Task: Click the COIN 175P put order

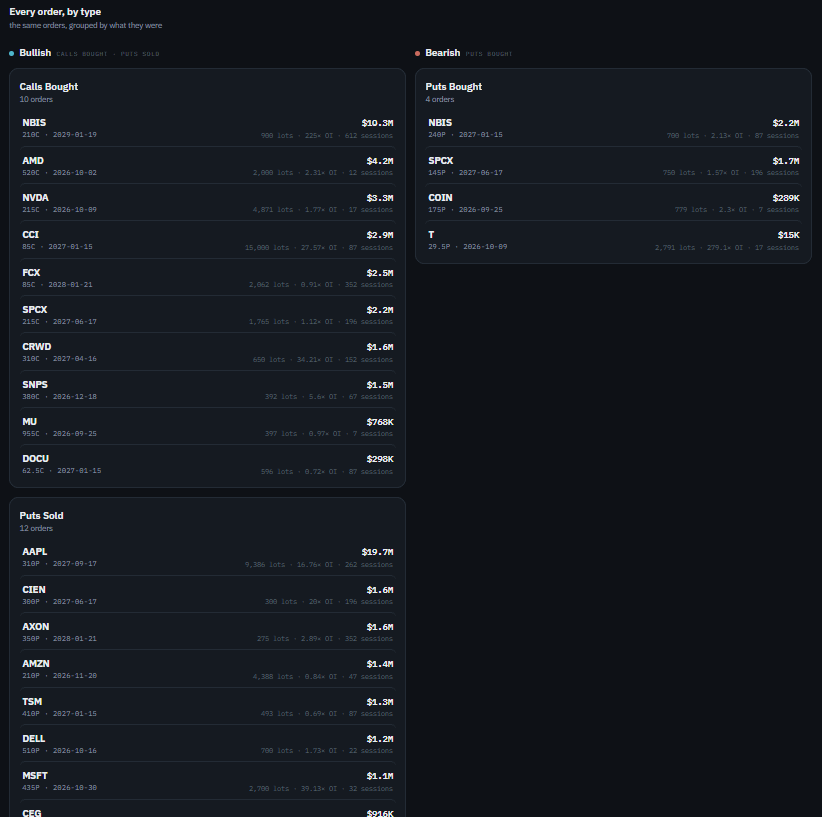Action: tap(613, 203)
